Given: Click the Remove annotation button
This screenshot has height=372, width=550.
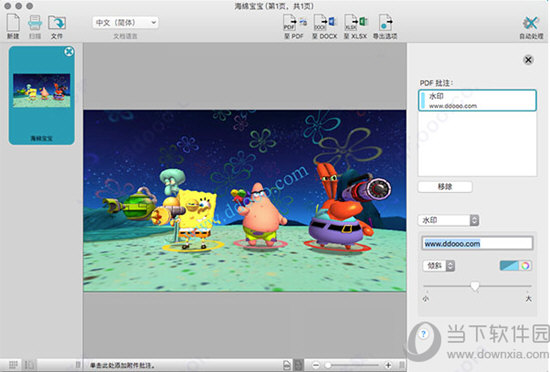Looking at the screenshot, I should click(445, 187).
